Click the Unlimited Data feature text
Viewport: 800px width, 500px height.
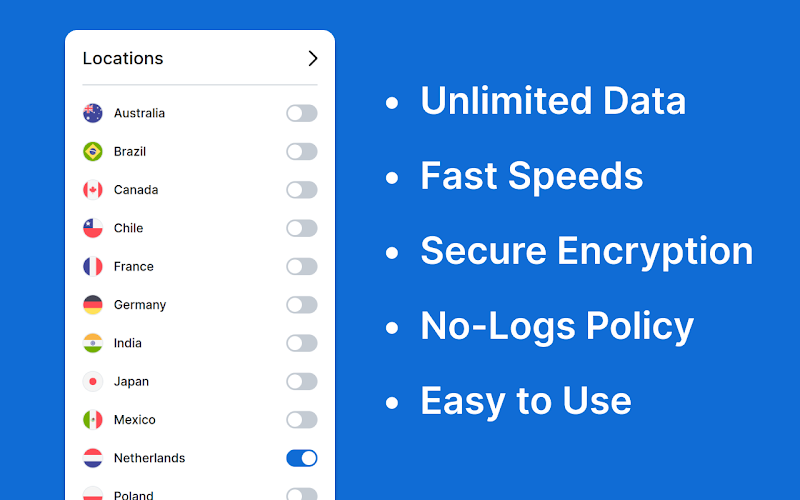553,101
